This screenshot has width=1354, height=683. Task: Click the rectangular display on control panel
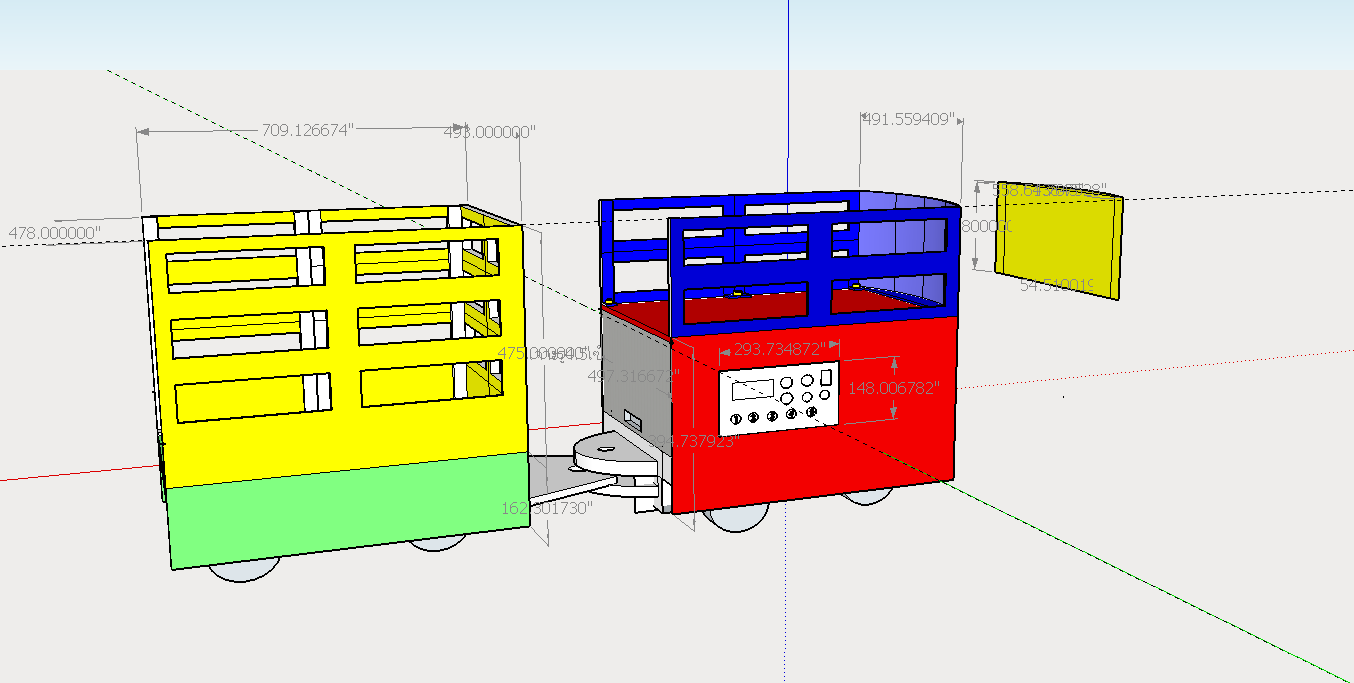tap(750, 387)
